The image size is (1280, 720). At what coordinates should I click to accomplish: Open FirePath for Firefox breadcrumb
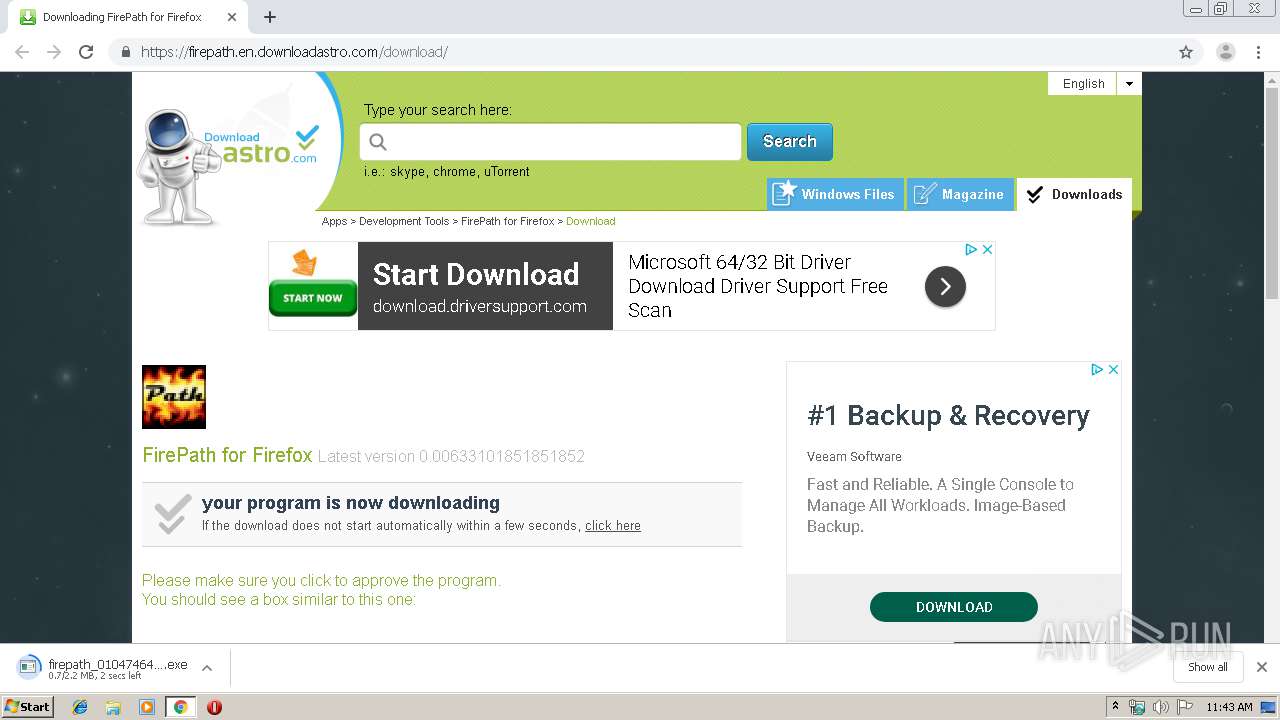coord(508,221)
